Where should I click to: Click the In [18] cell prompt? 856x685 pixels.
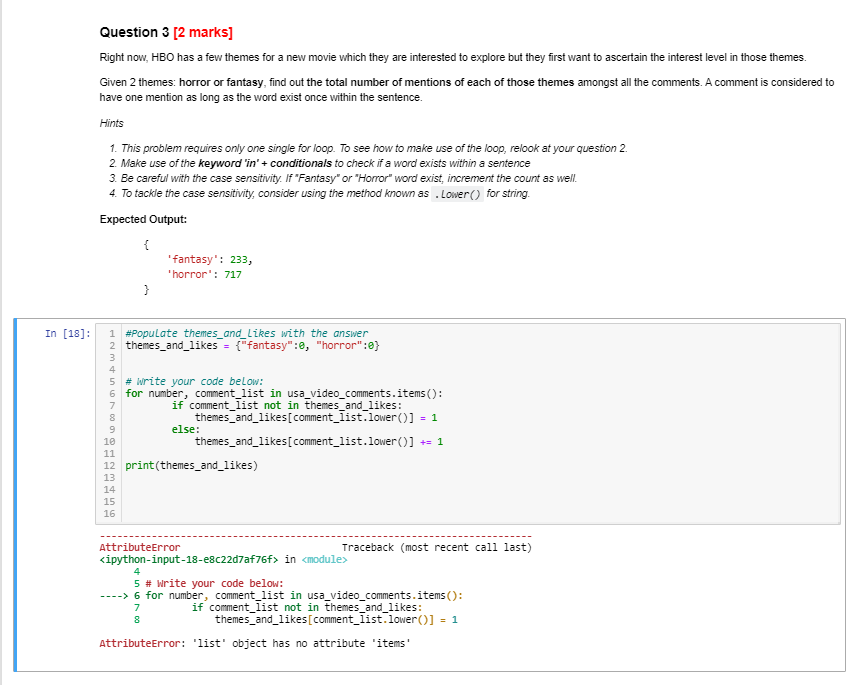(x=68, y=333)
